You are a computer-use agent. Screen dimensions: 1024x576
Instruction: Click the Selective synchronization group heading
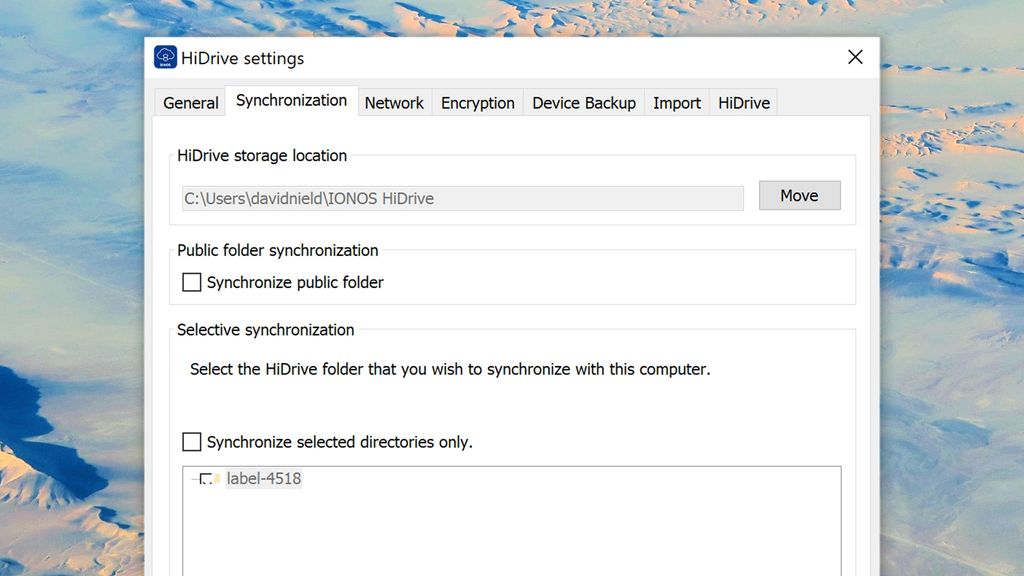[x=265, y=330]
